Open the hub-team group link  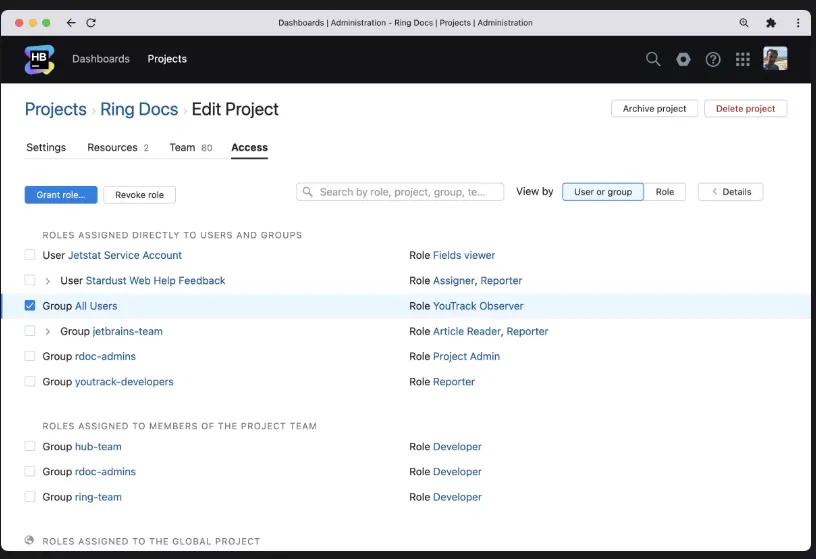[98, 447]
